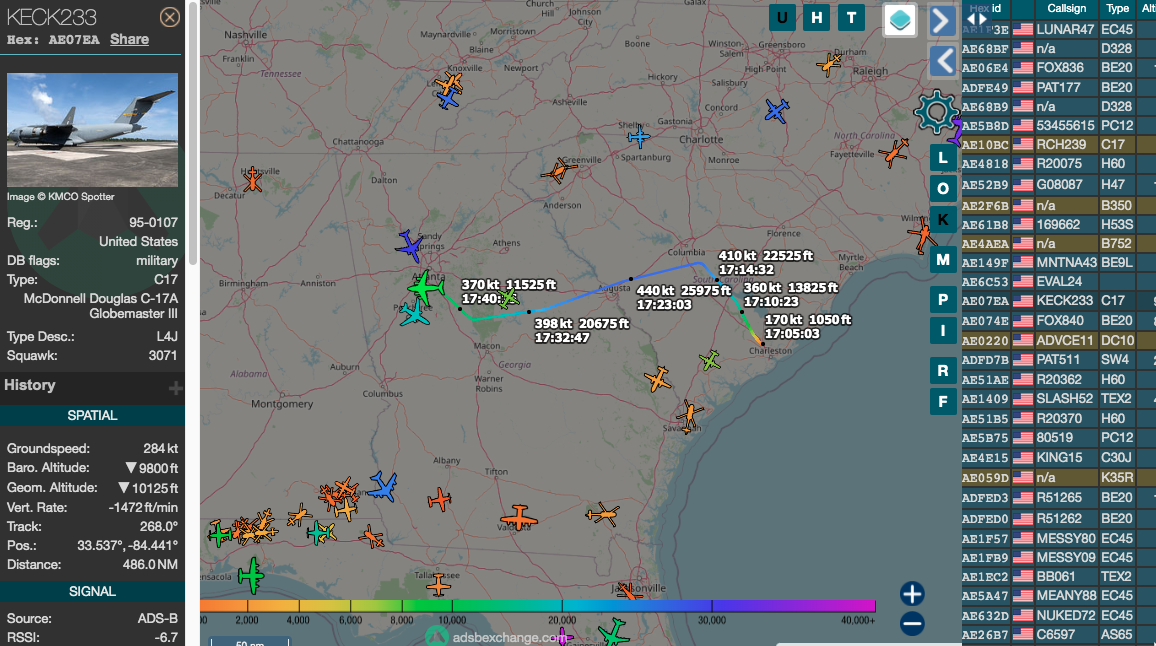Select the large orange aircraft near Valdosta

(x=519, y=518)
